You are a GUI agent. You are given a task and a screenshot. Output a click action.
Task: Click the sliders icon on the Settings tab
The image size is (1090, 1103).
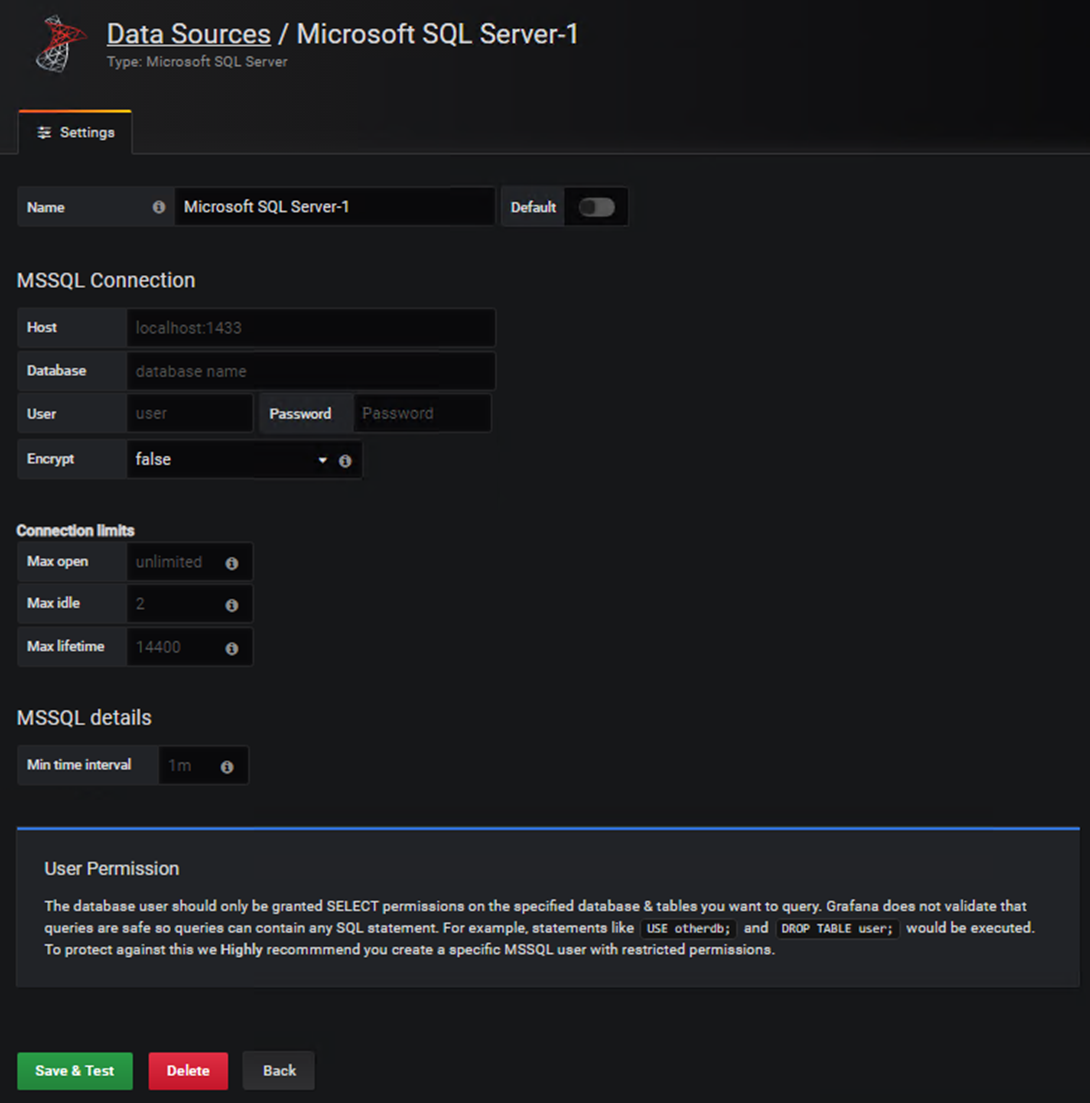44,132
